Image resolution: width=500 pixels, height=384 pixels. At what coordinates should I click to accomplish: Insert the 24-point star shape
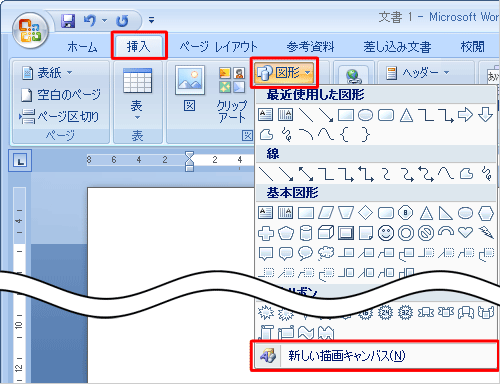(x=385, y=313)
